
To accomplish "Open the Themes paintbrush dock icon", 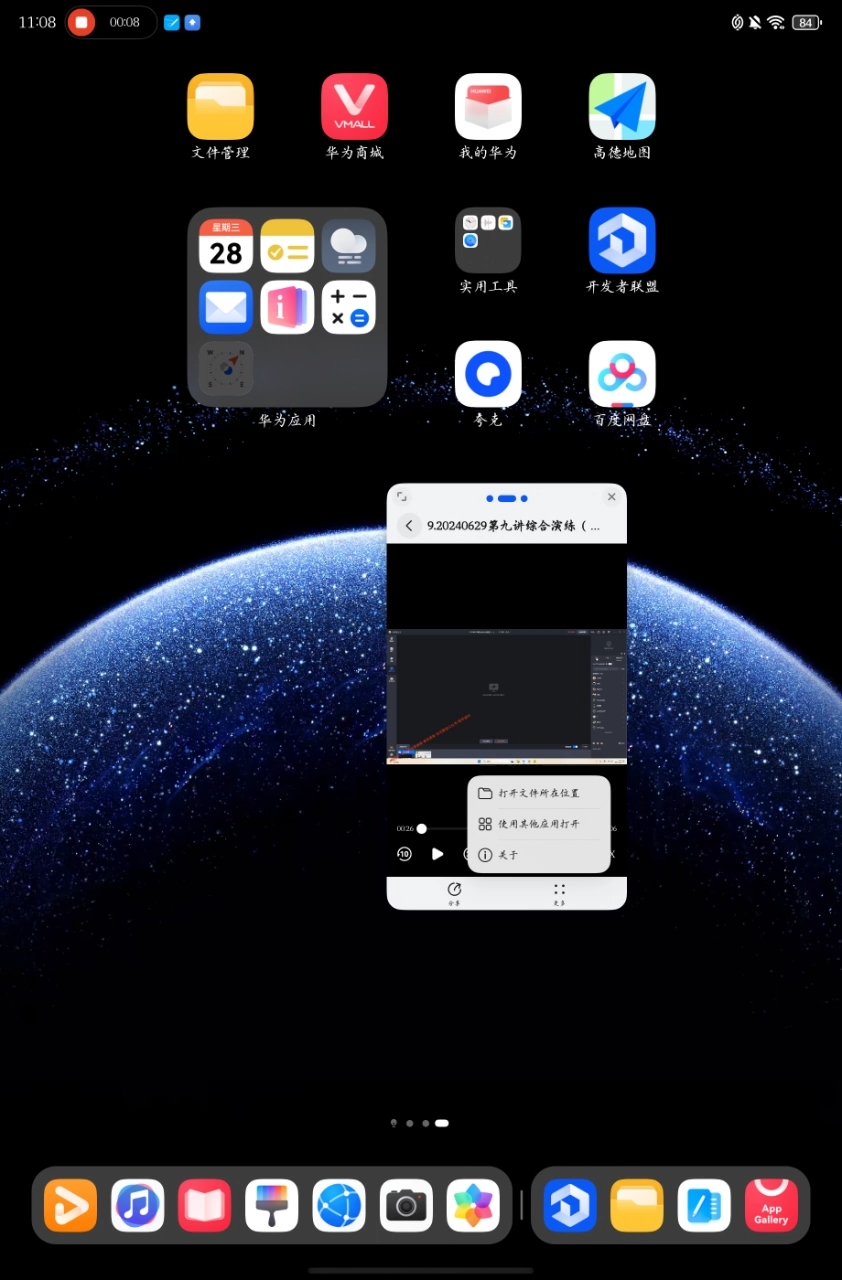I will (272, 1205).
